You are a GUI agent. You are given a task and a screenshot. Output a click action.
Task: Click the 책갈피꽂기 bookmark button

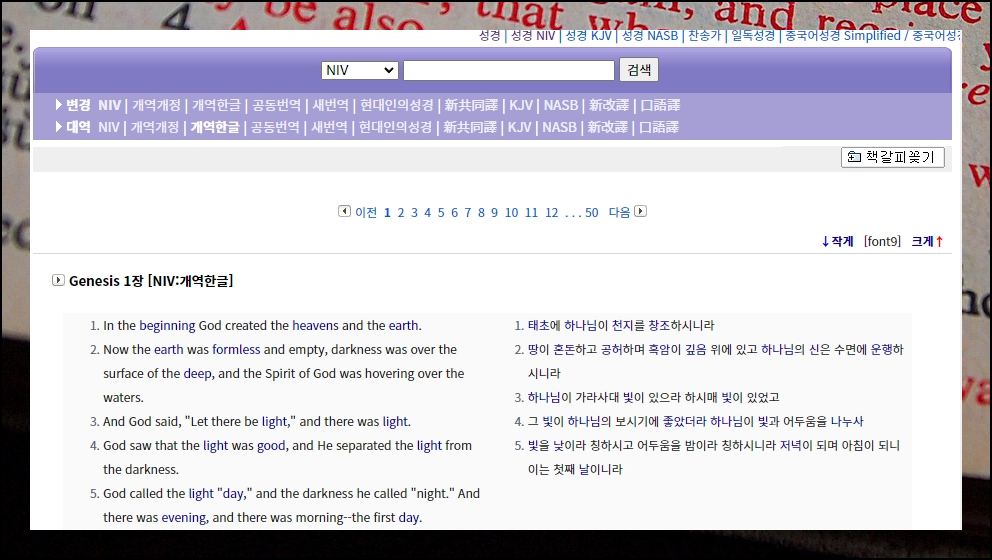pyautogui.click(x=892, y=157)
